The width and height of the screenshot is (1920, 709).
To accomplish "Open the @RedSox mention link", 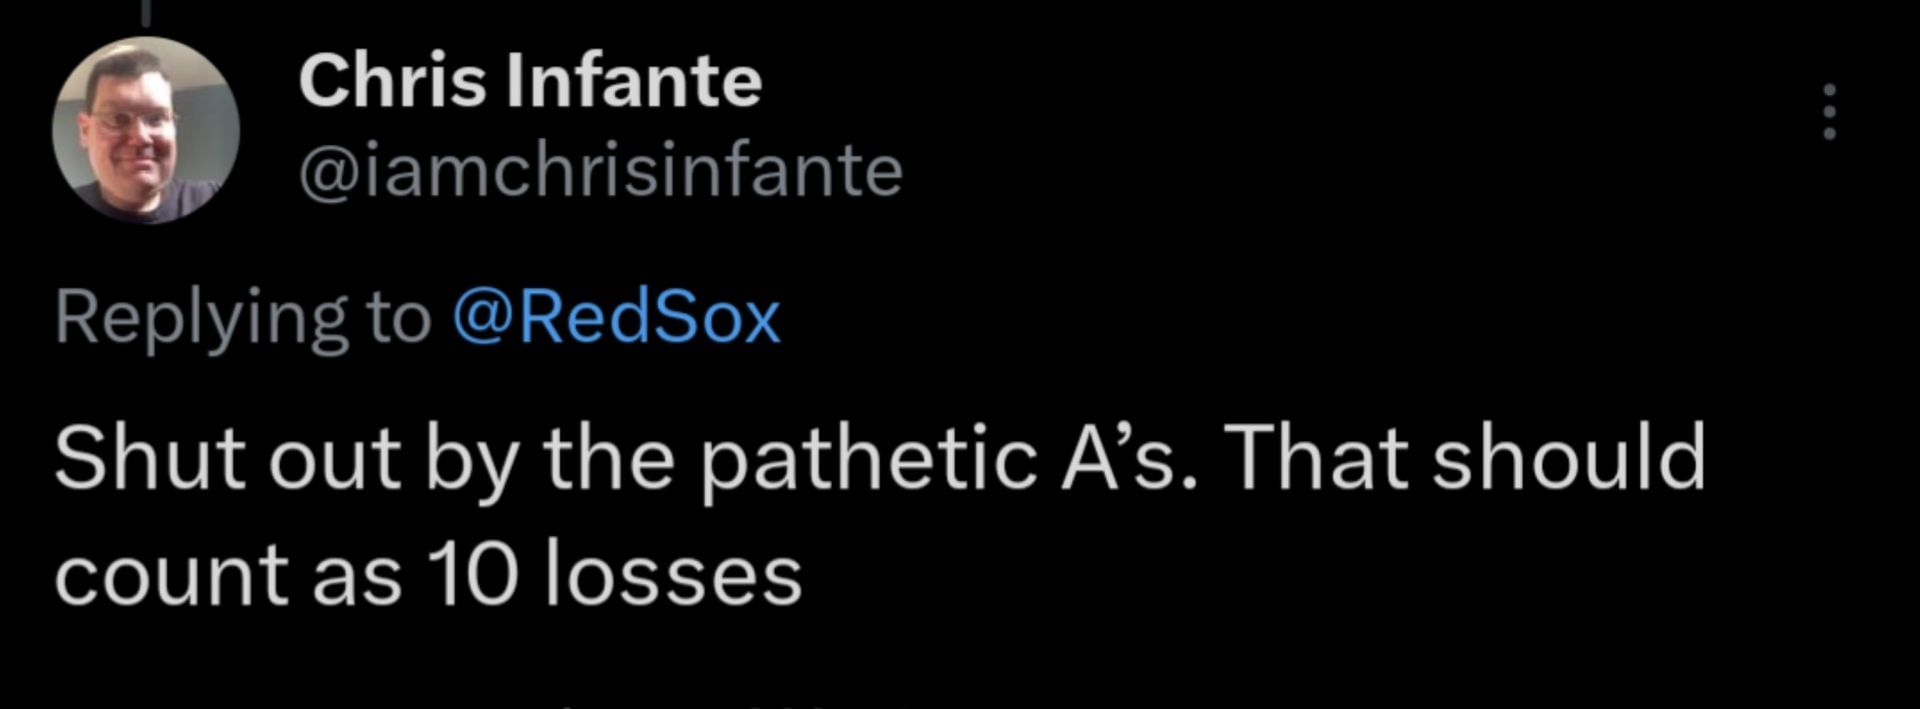I will pos(616,318).
